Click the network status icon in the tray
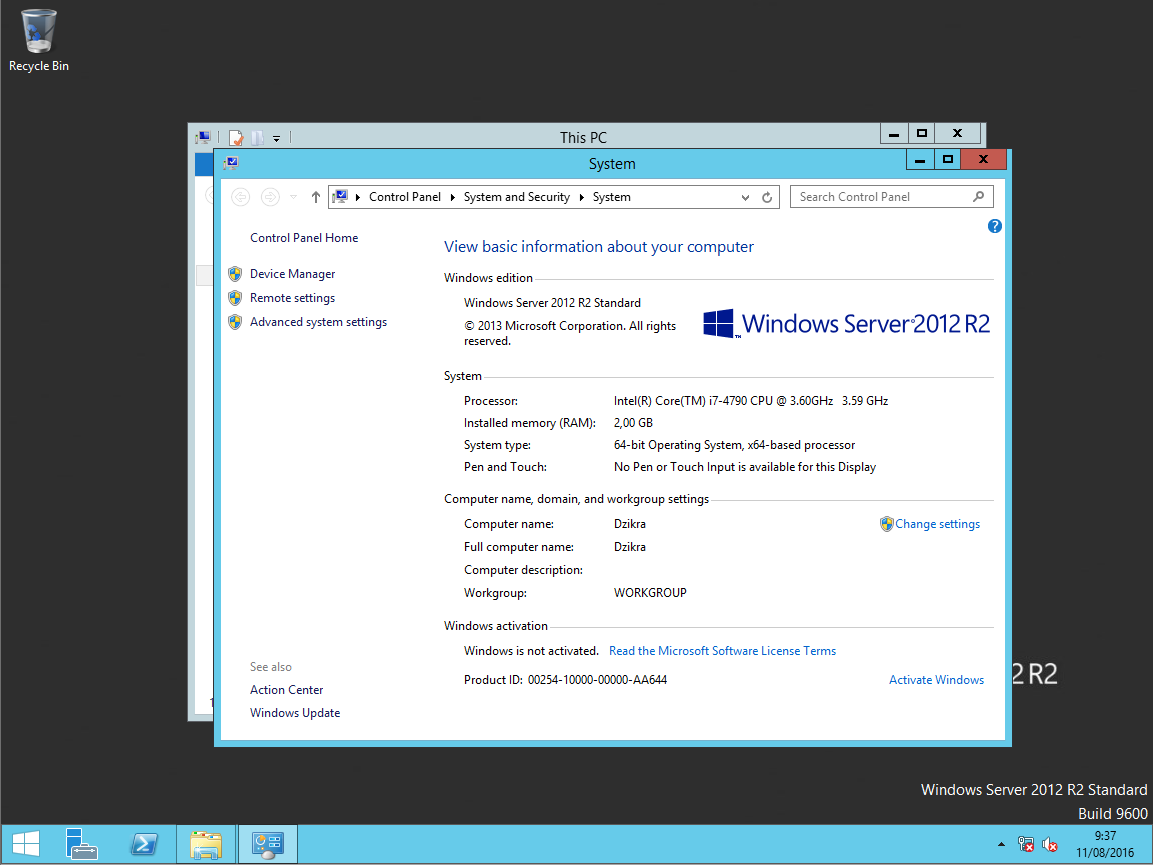 point(1026,845)
